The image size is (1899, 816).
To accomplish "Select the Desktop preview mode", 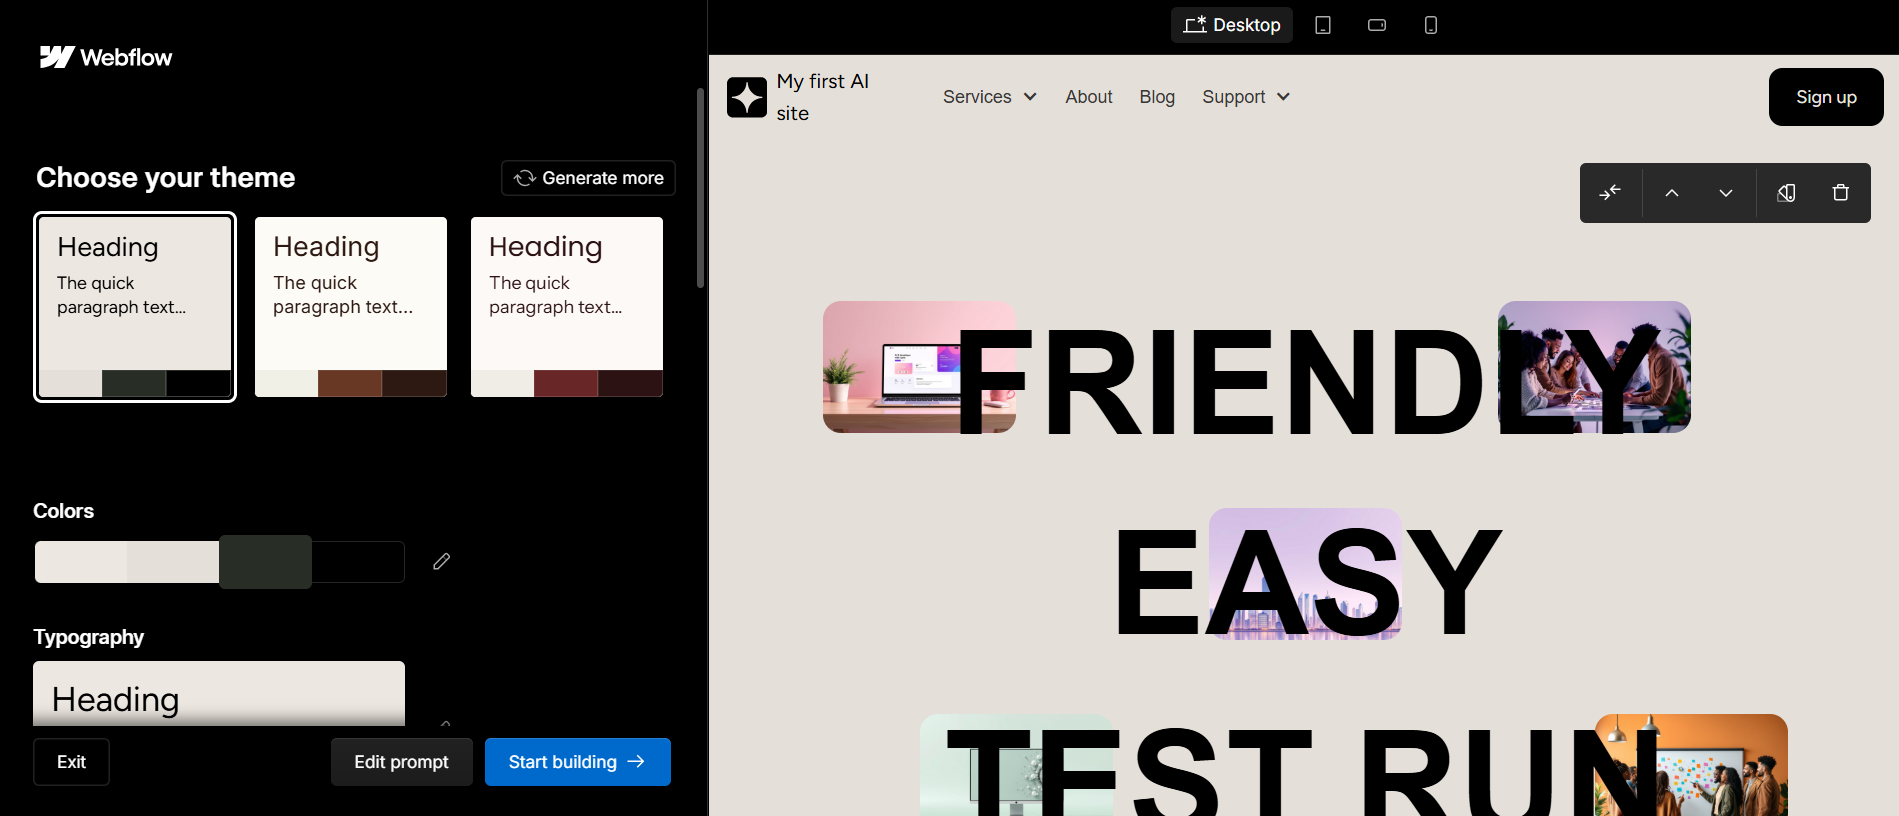I will (x=1232, y=25).
